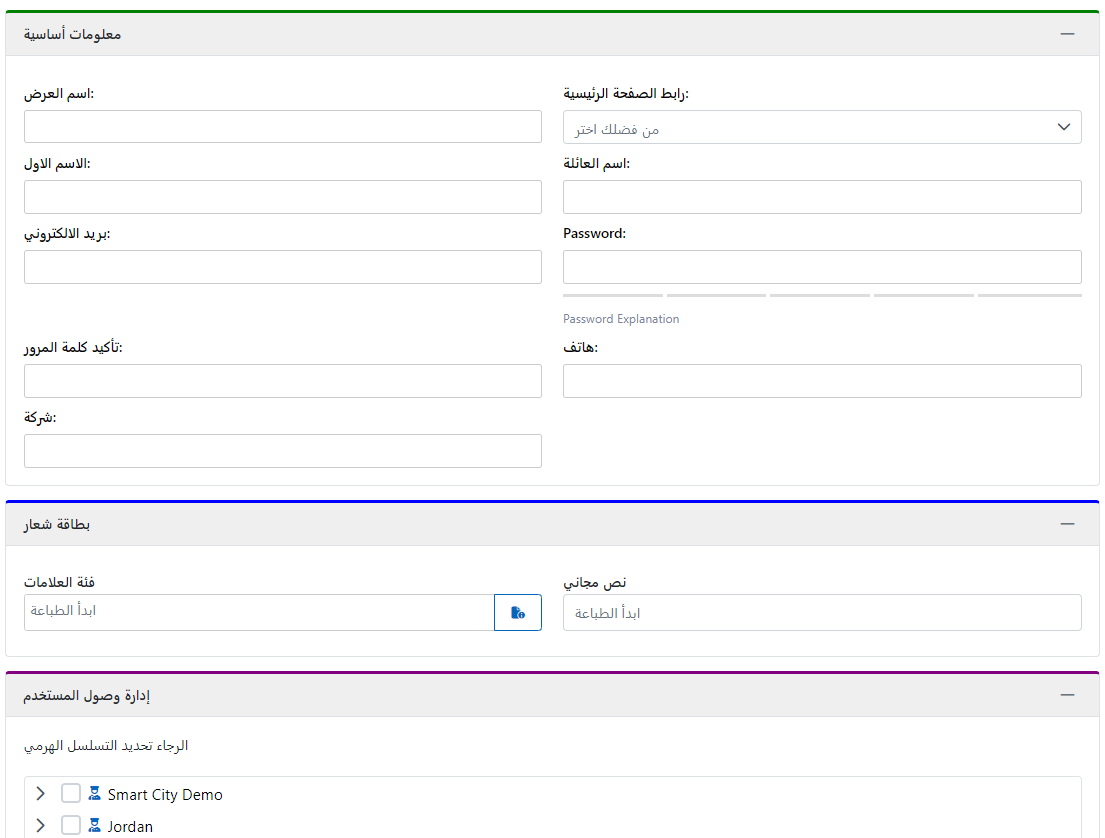The height and width of the screenshot is (838, 1105).
Task: Click the Smart City Demo user icon
Action: (95, 794)
